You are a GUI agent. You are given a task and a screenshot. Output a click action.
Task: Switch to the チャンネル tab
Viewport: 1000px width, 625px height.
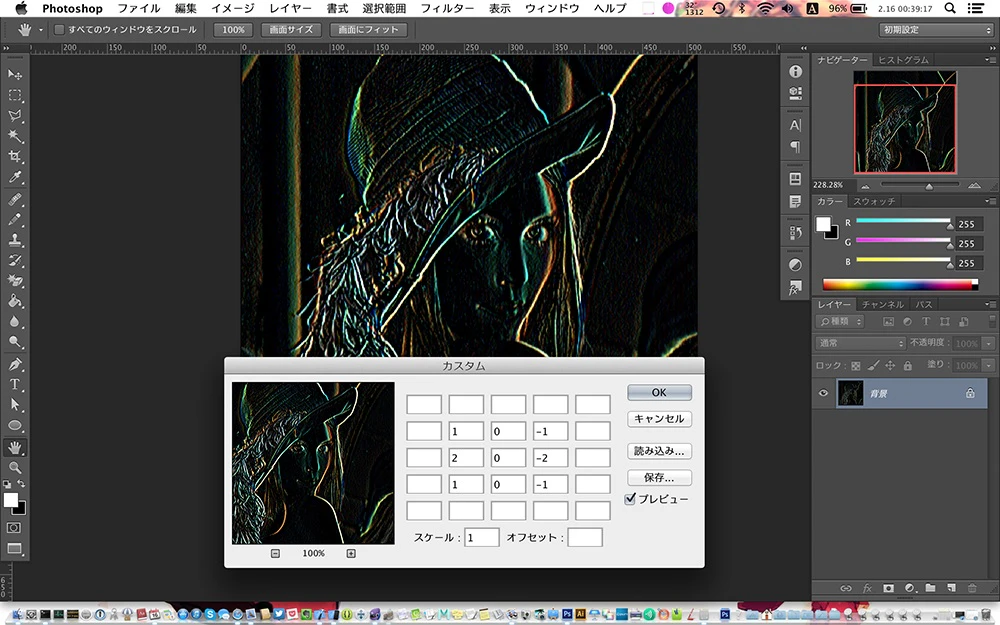pyautogui.click(x=883, y=304)
